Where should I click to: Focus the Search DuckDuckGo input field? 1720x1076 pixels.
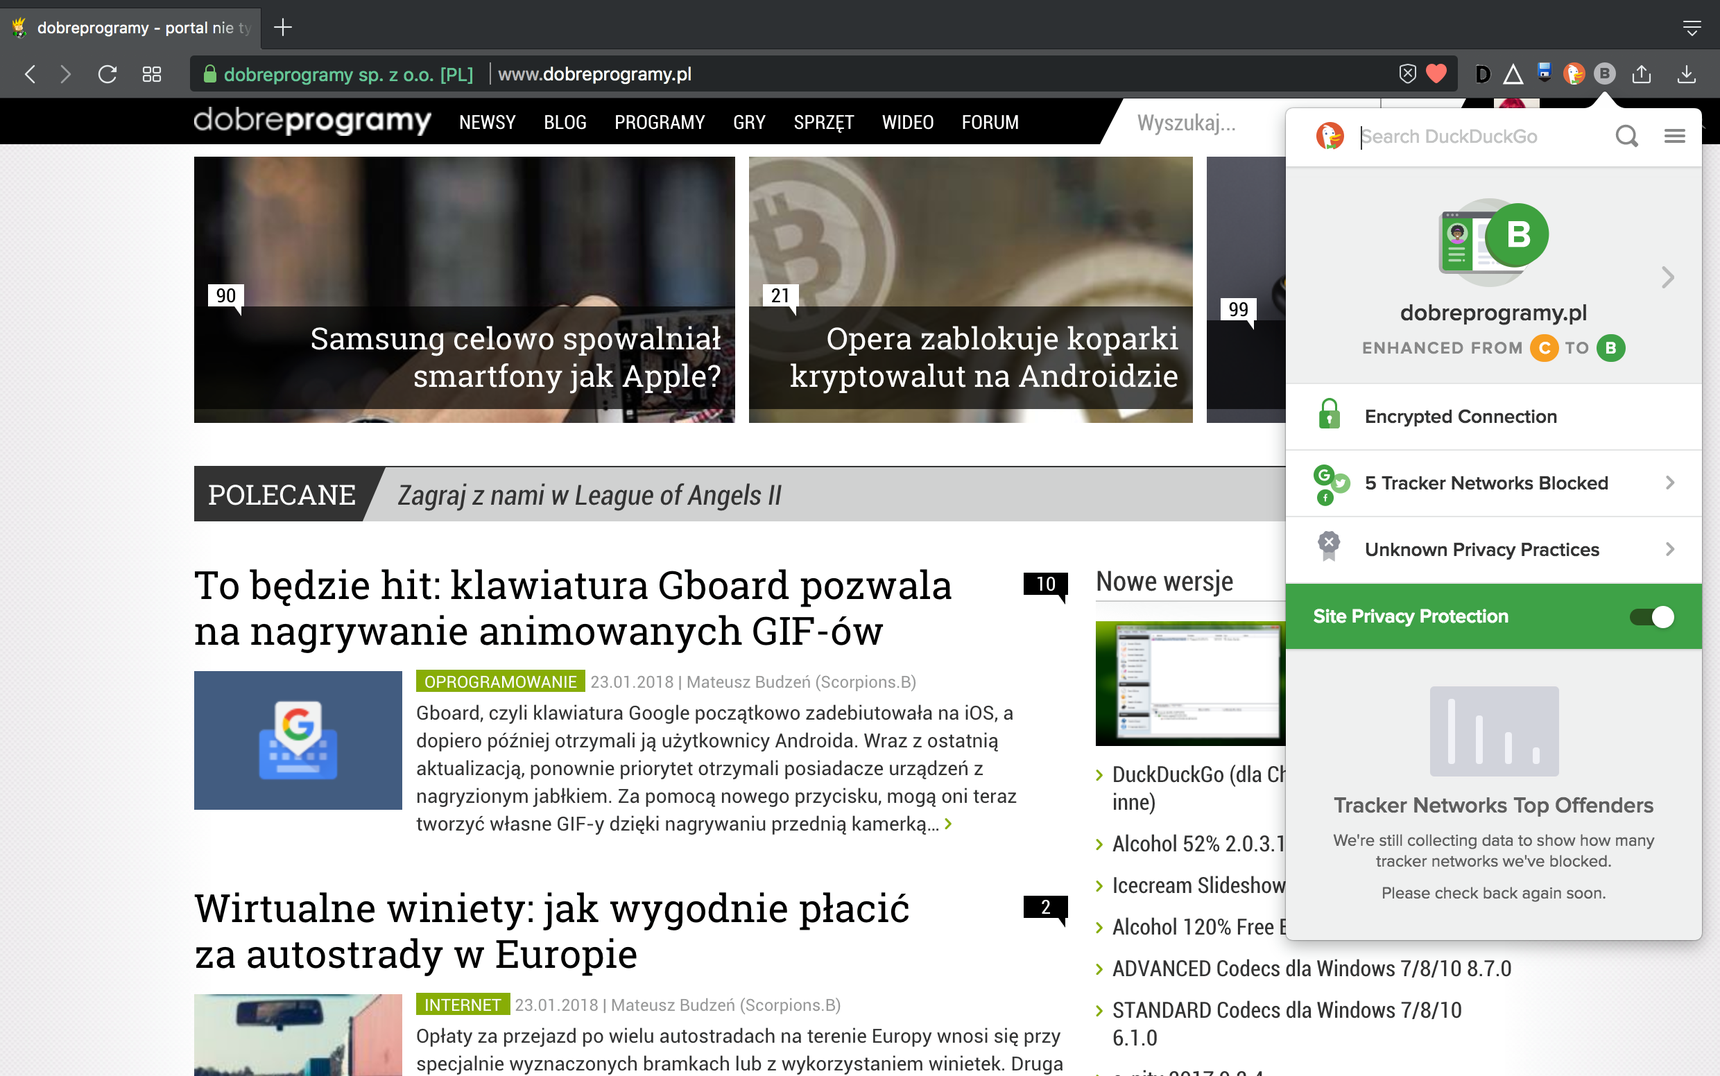(x=1483, y=136)
